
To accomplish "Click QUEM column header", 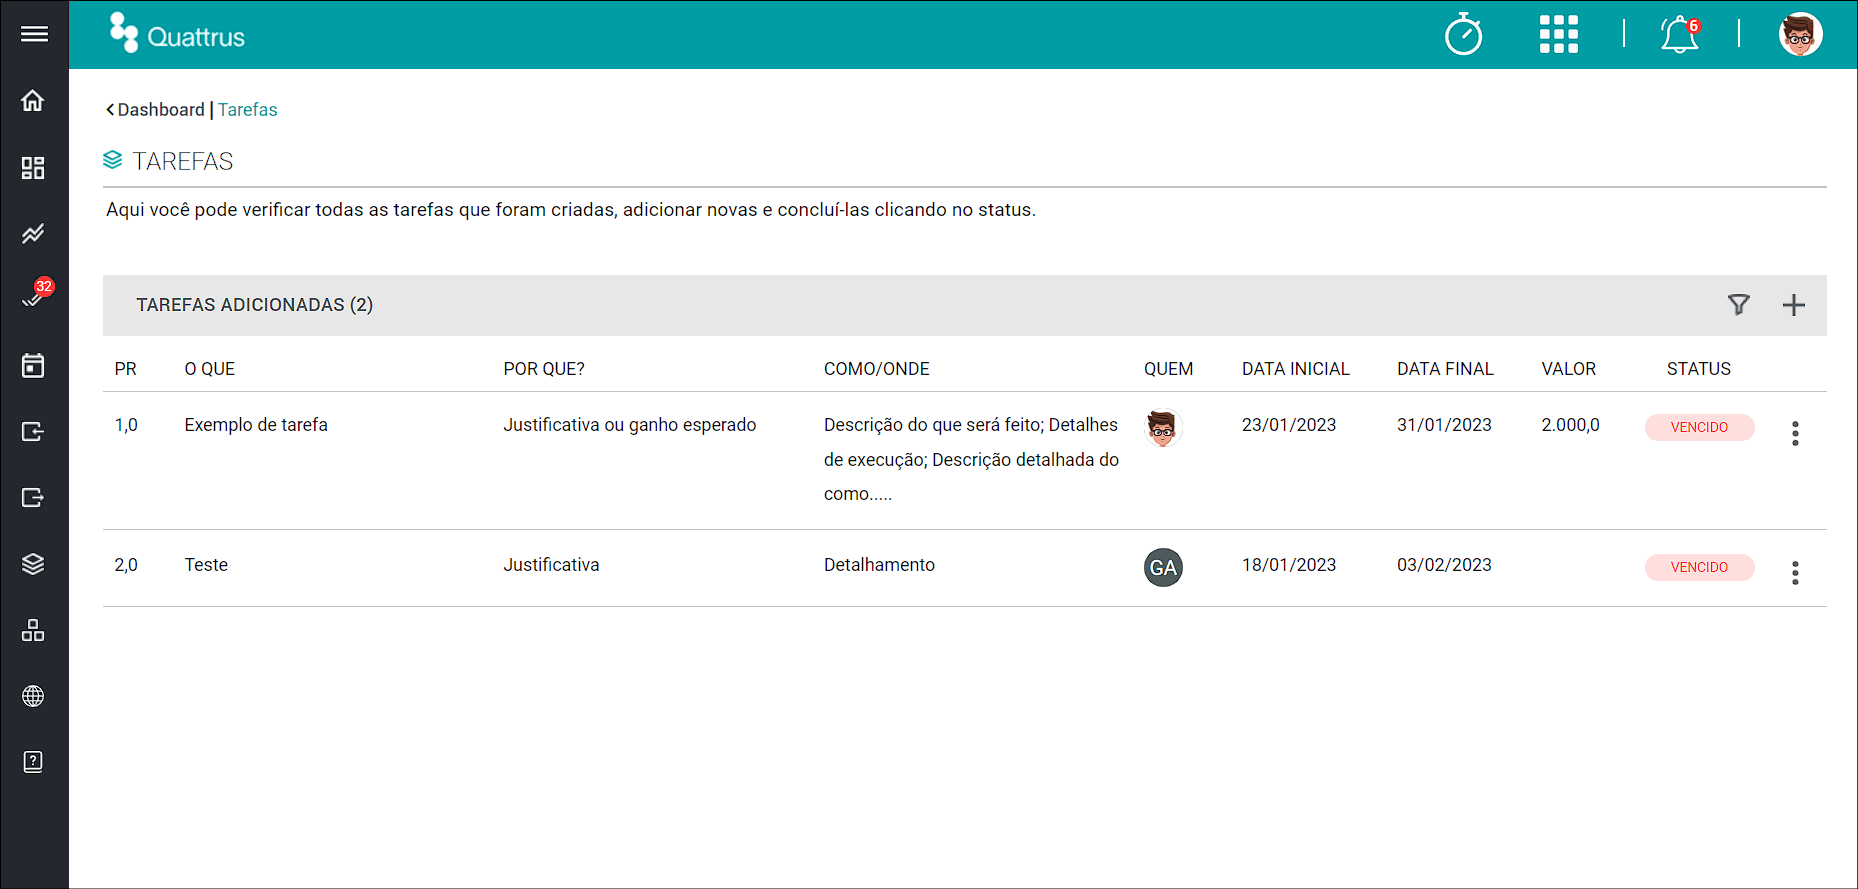I will (1168, 369).
